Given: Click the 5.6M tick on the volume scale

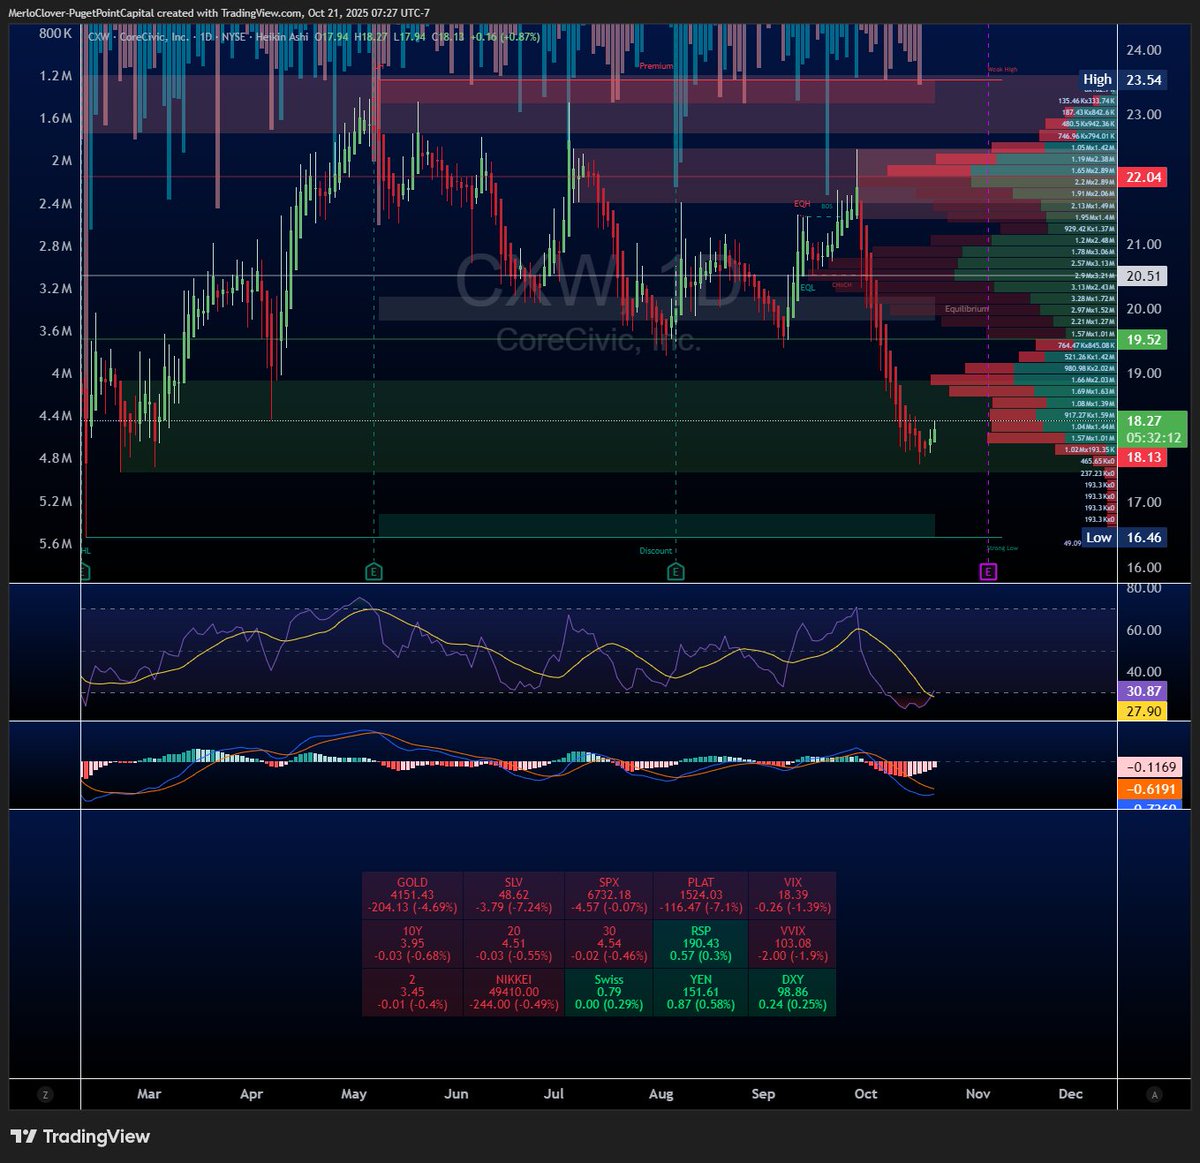Looking at the screenshot, I should 55,544.
